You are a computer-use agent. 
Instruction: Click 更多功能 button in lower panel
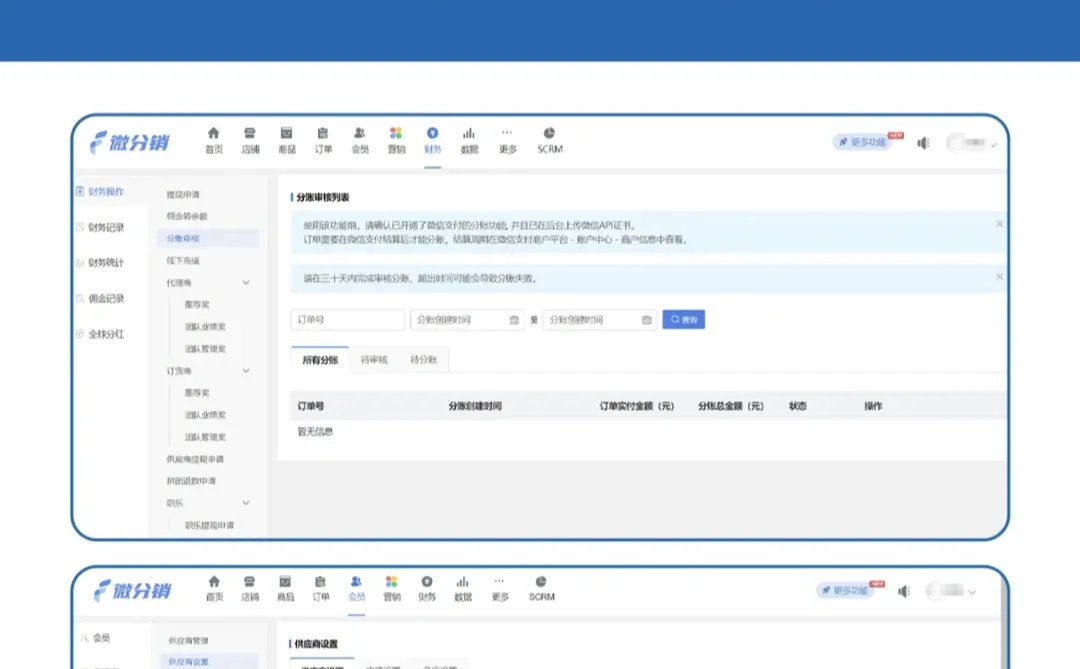click(845, 590)
